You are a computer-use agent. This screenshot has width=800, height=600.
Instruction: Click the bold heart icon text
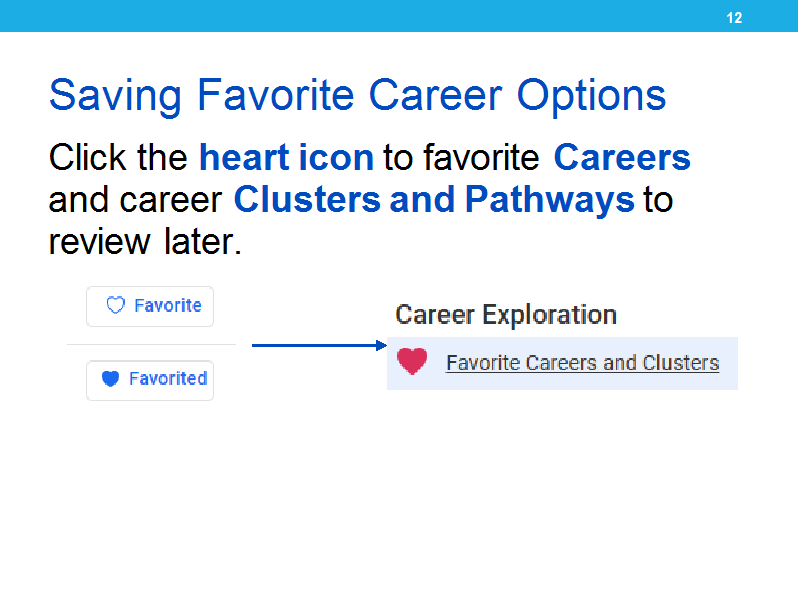click(x=287, y=157)
